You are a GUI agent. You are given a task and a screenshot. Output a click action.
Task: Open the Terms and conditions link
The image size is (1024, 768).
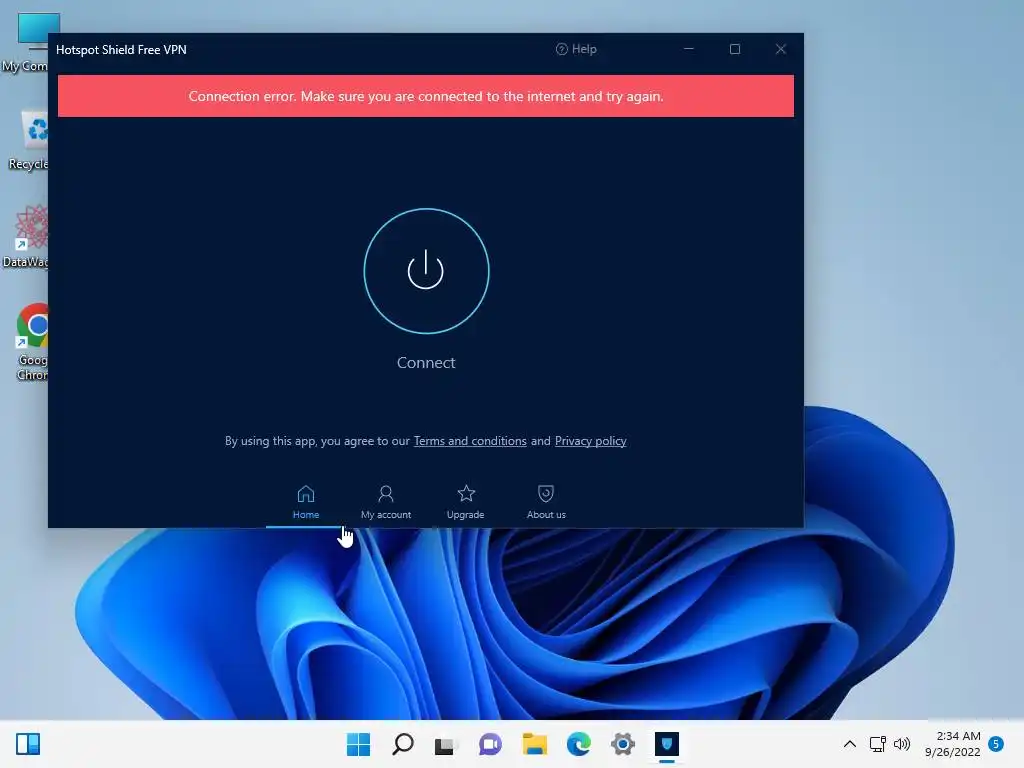click(470, 441)
